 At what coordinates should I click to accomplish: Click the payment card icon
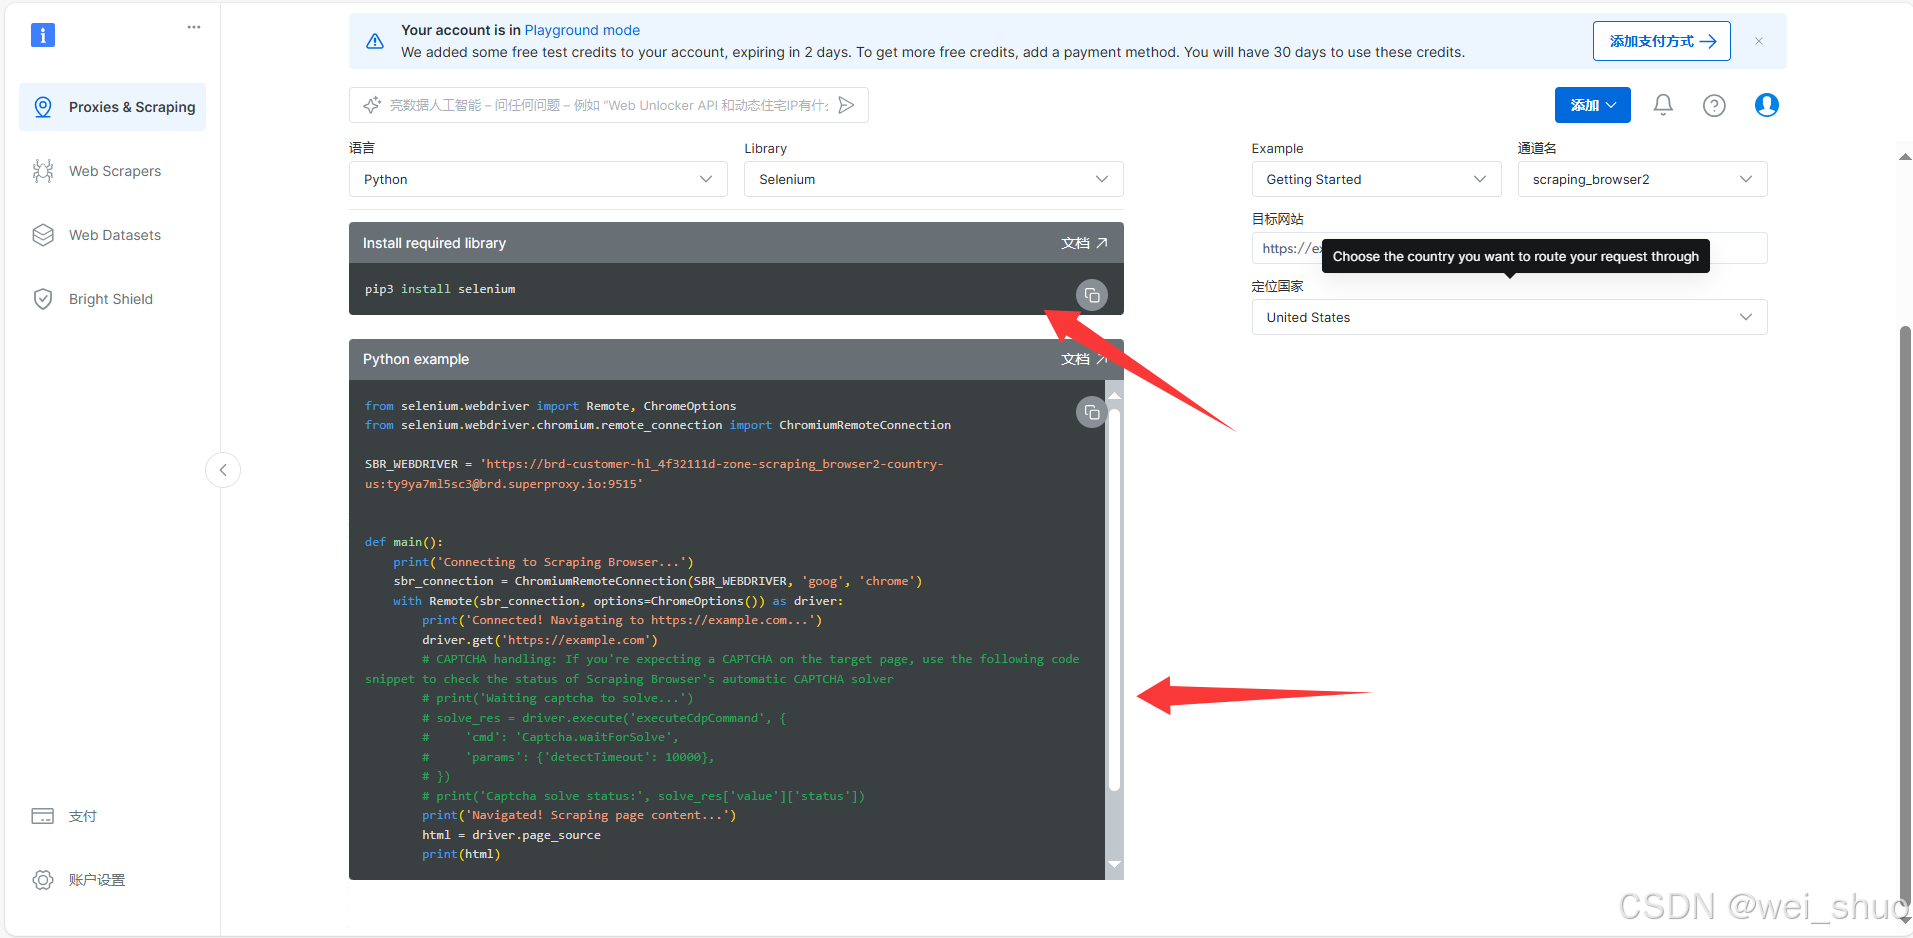[x=43, y=816]
